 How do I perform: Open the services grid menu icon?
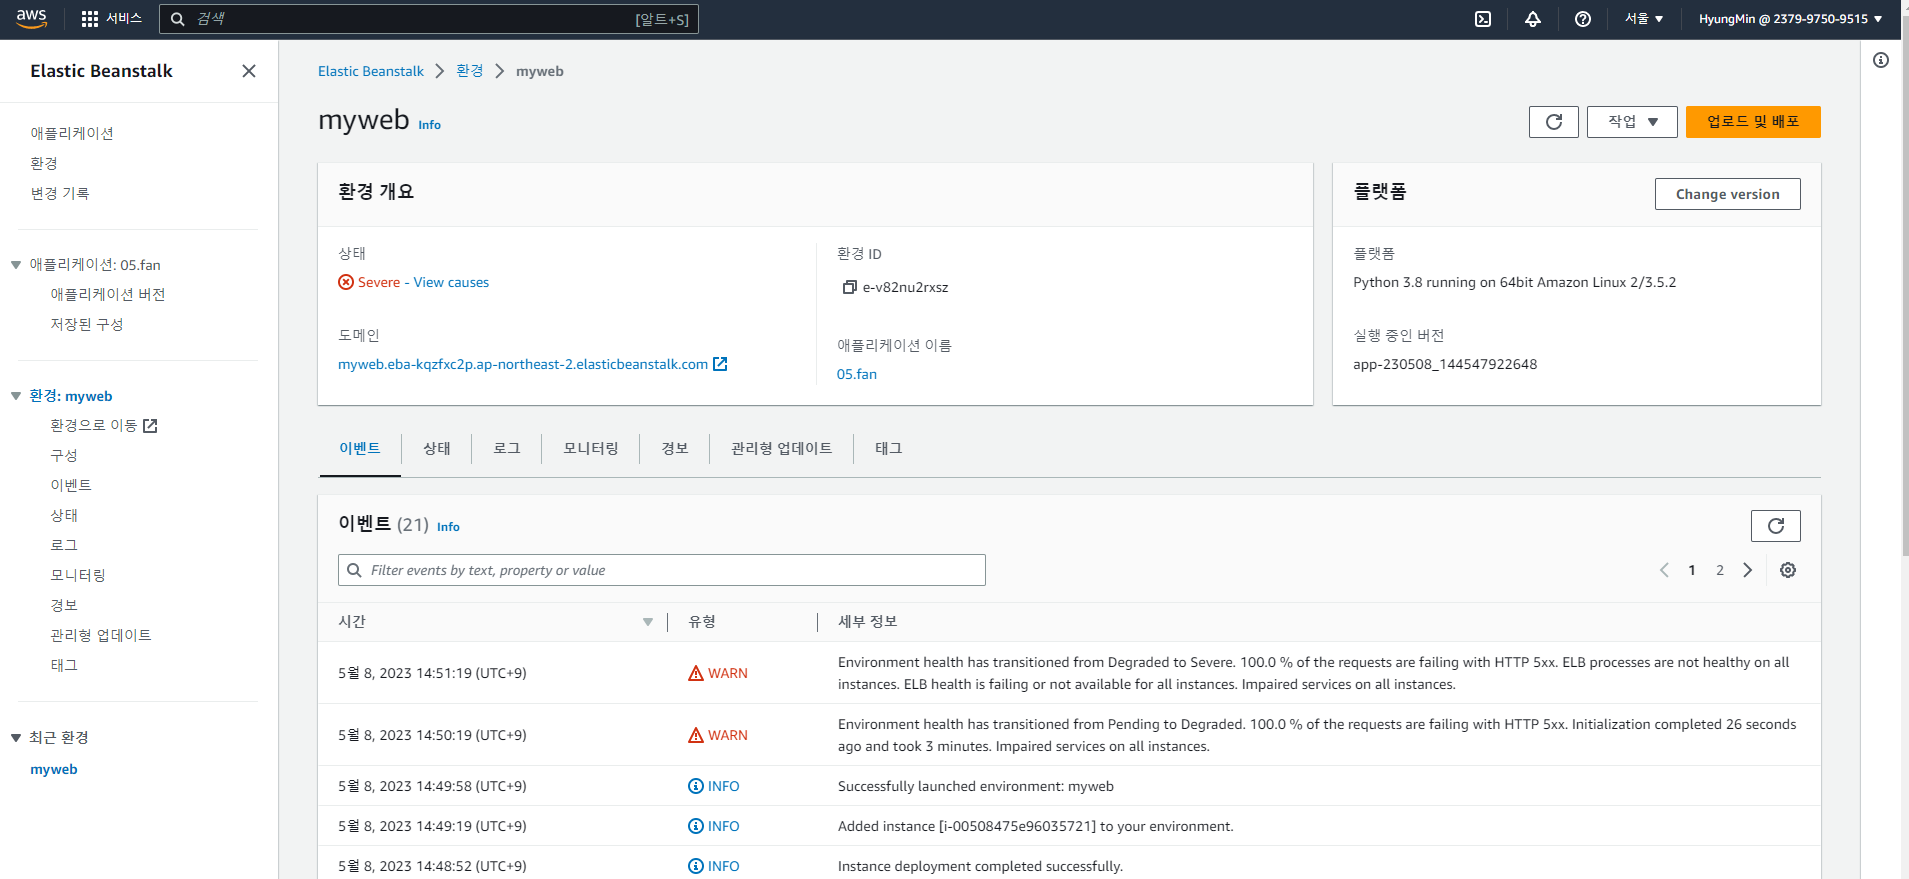tap(90, 19)
